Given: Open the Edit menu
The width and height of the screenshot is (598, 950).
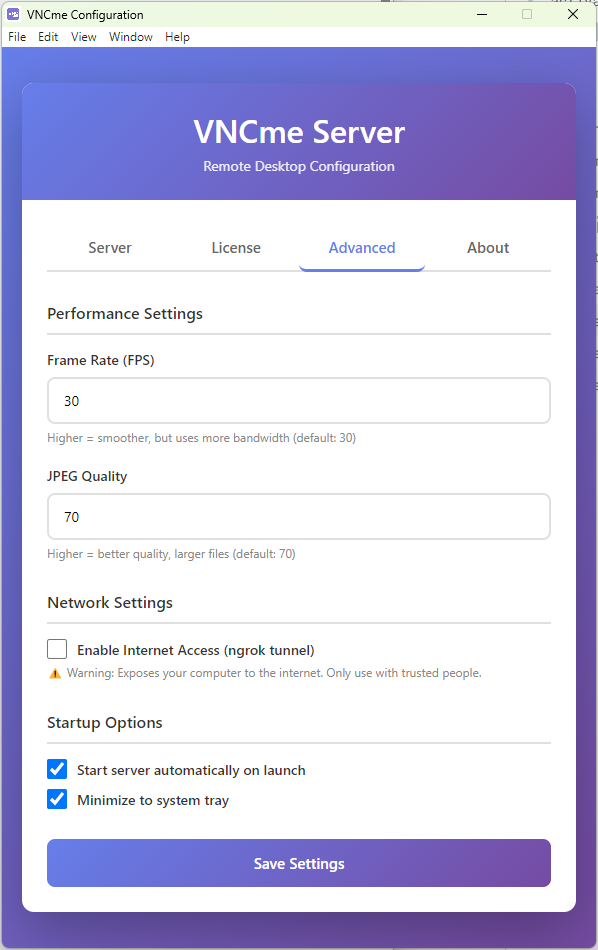Looking at the screenshot, I should (47, 37).
